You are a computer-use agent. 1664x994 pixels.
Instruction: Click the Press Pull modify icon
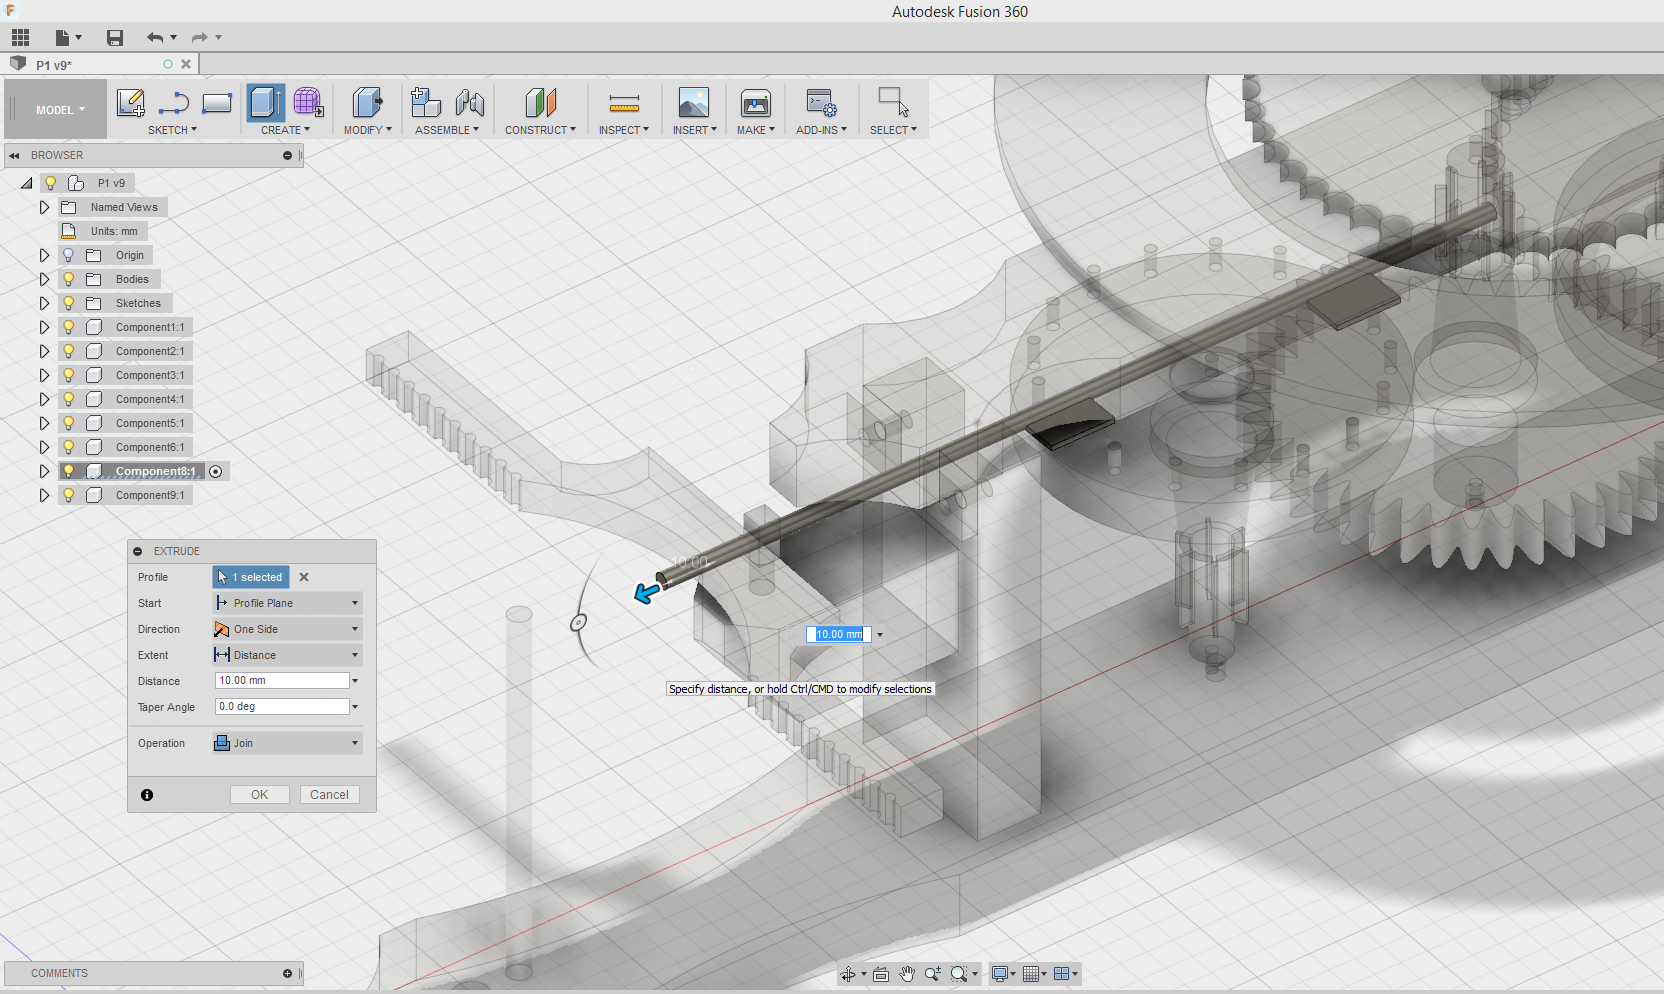pos(367,102)
